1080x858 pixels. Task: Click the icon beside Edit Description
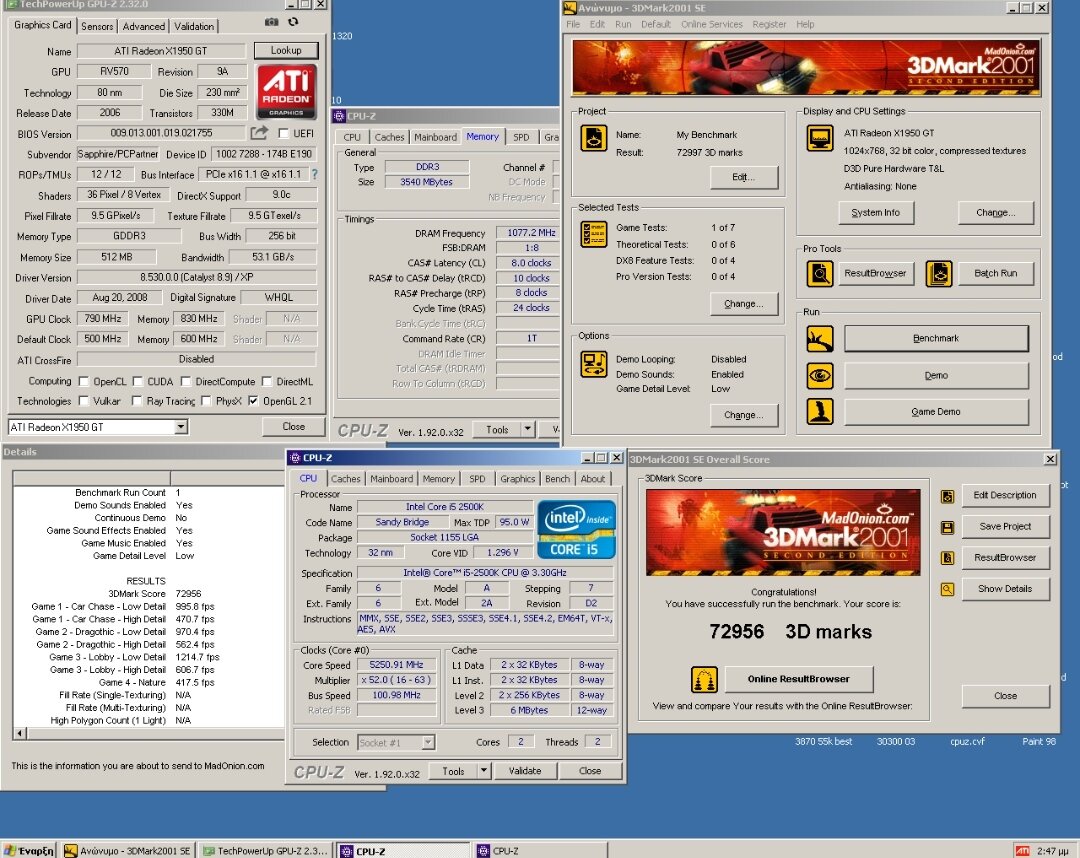(x=948, y=496)
